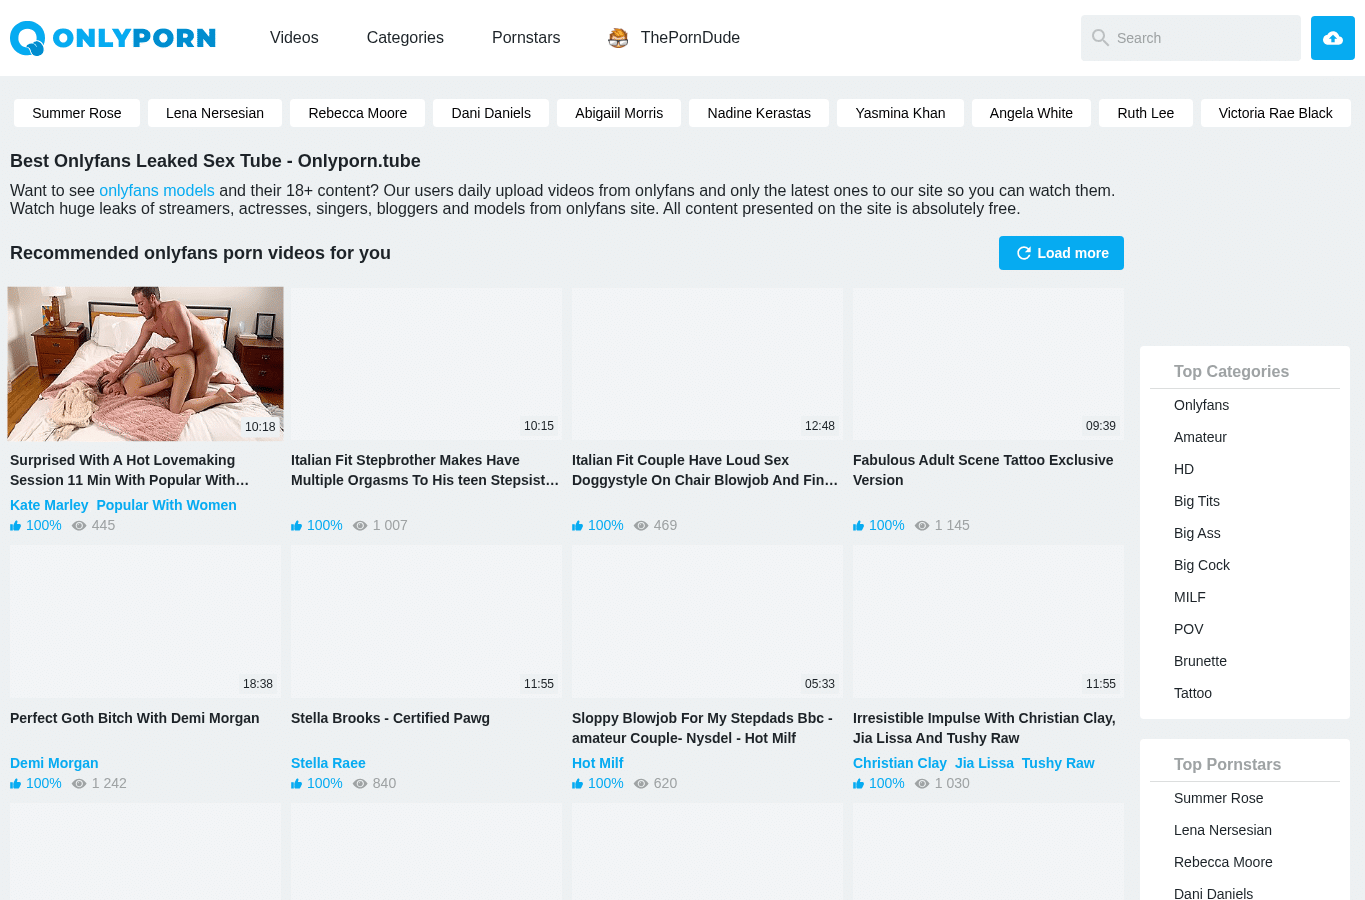Open the Tushy Raw tag link
The image size is (1365, 900).
point(1058,763)
